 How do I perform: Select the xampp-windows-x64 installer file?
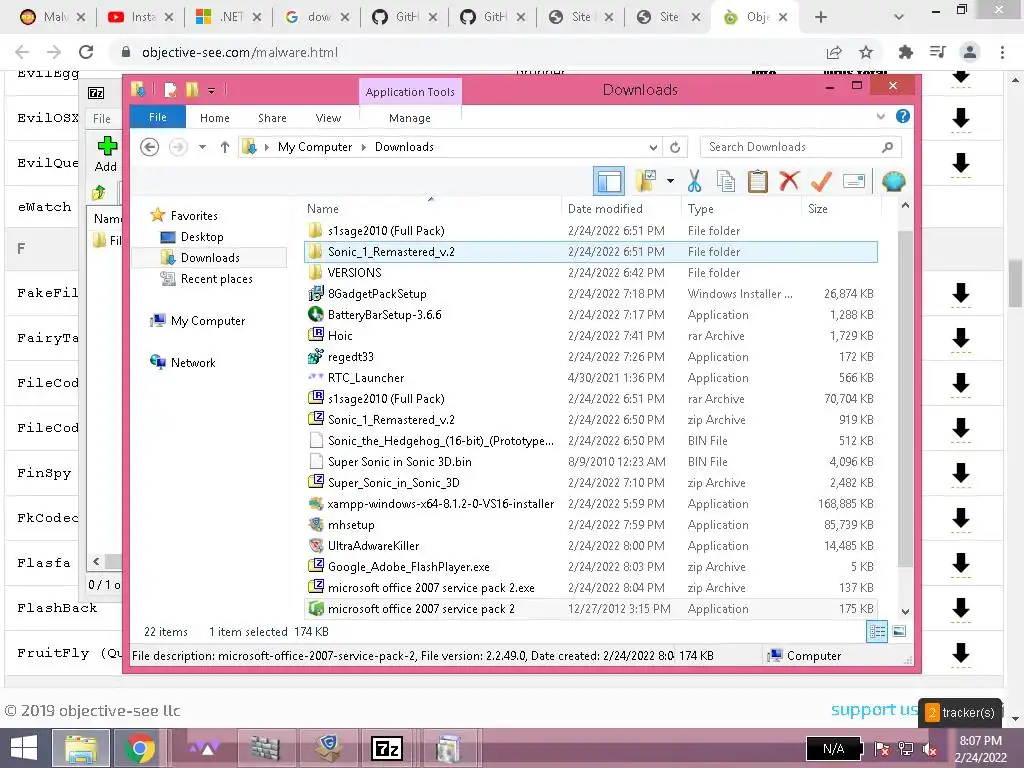[x=590, y=504]
